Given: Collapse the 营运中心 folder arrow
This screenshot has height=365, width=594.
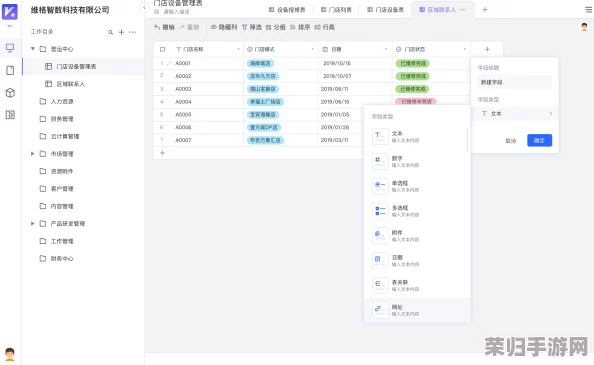Looking at the screenshot, I should [x=33, y=48].
